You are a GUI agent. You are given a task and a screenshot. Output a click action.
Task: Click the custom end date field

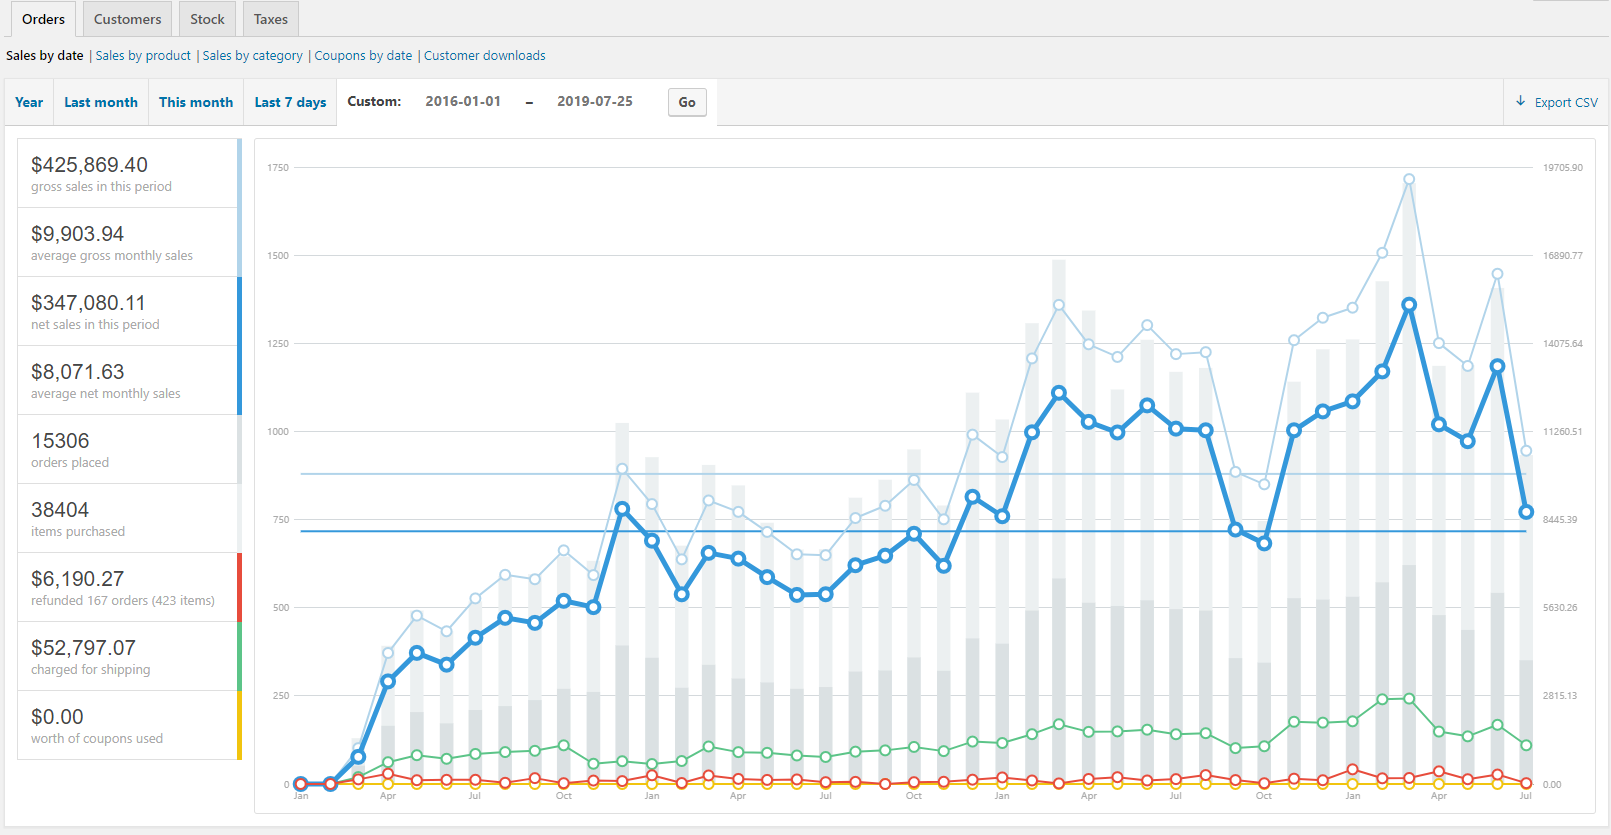point(595,101)
